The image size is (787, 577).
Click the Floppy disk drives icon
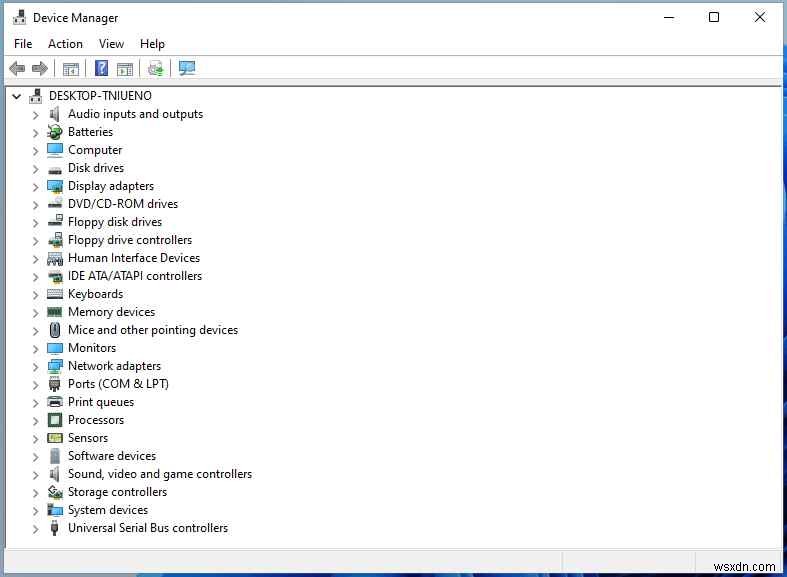coord(55,221)
